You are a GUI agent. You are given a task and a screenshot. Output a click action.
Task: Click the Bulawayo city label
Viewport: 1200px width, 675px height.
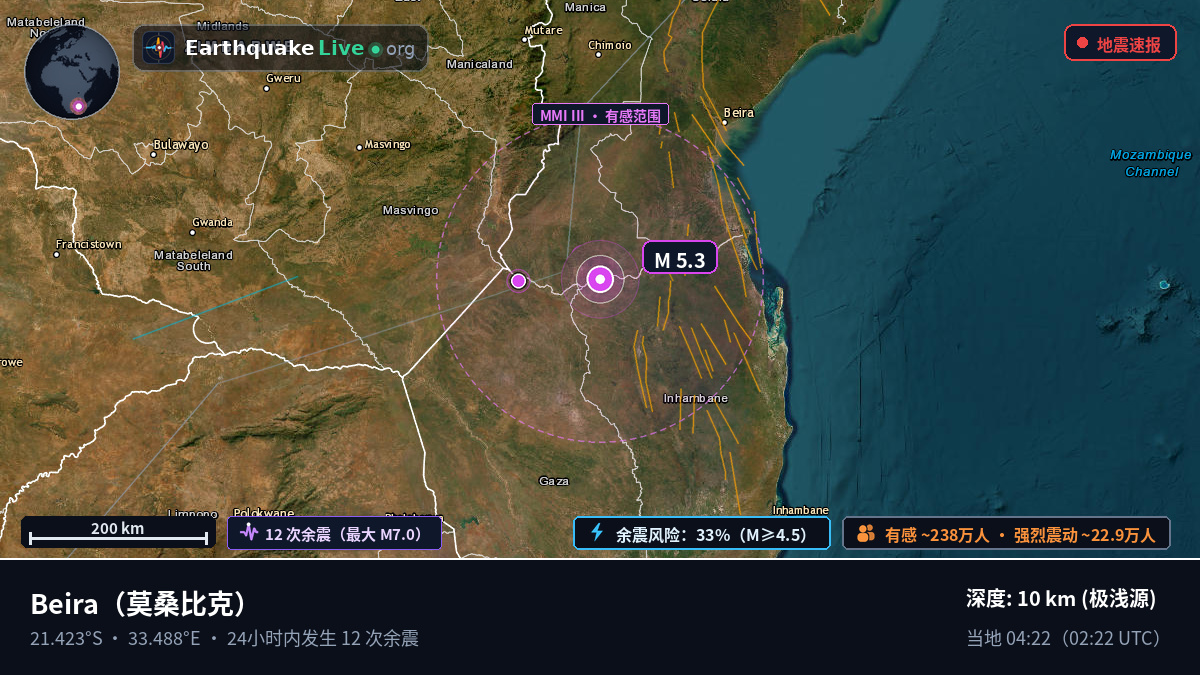coord(180,145)
